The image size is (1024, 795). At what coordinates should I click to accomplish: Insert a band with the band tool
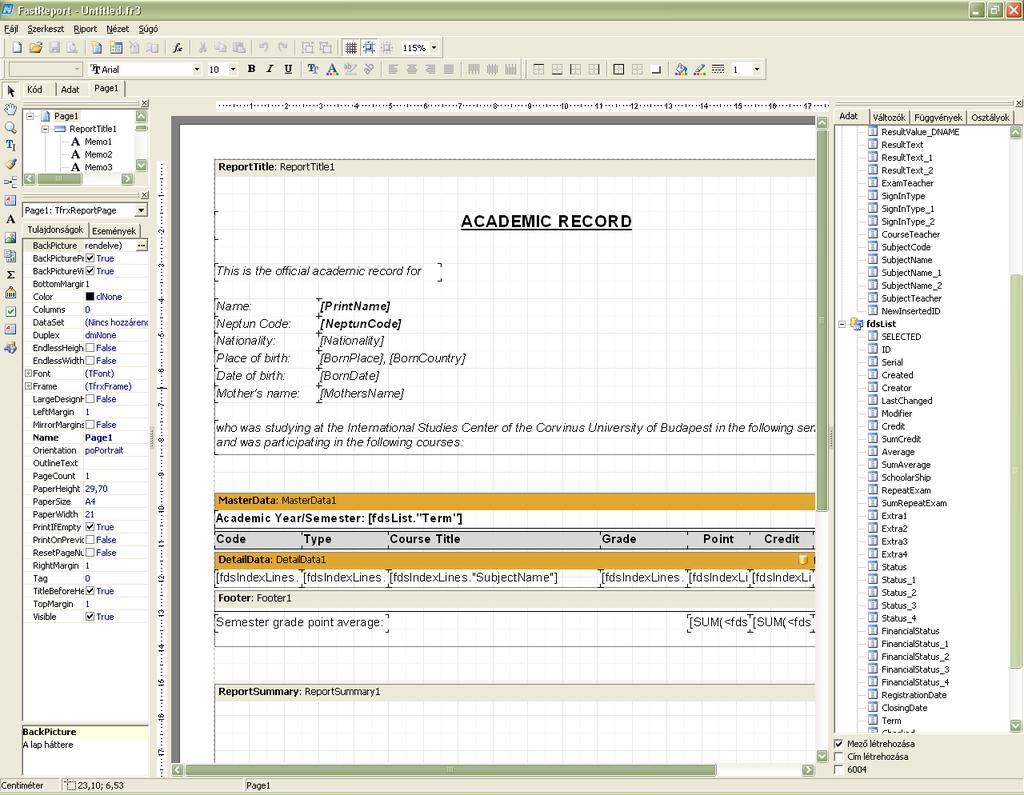tap(10, 182)
